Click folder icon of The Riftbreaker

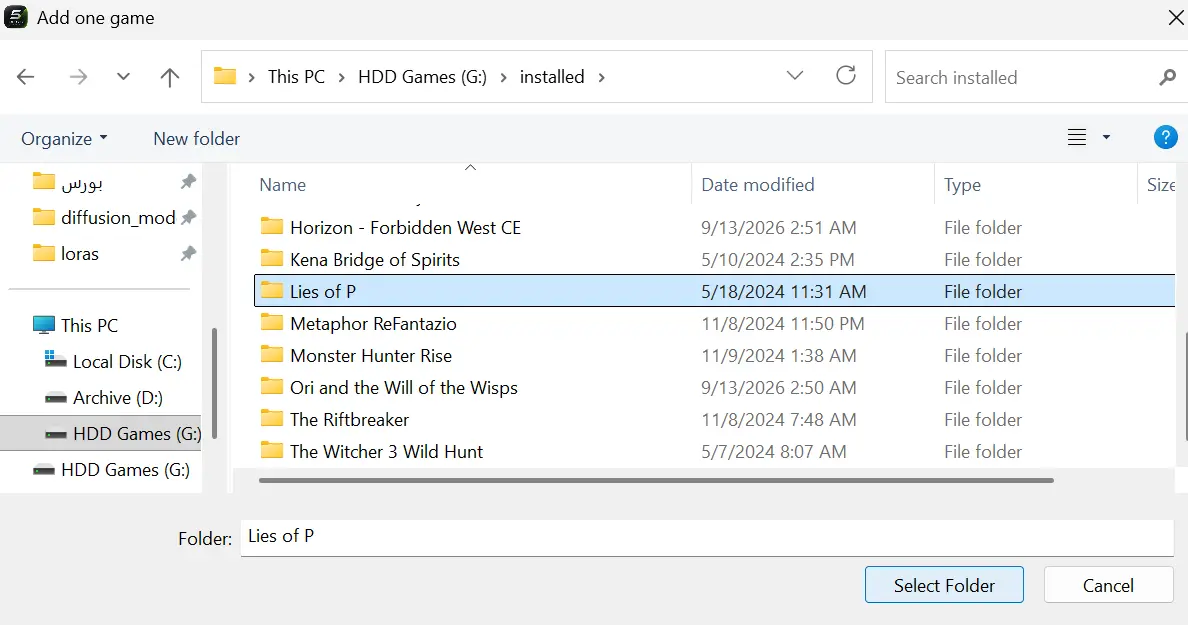(x=271, y=418)
